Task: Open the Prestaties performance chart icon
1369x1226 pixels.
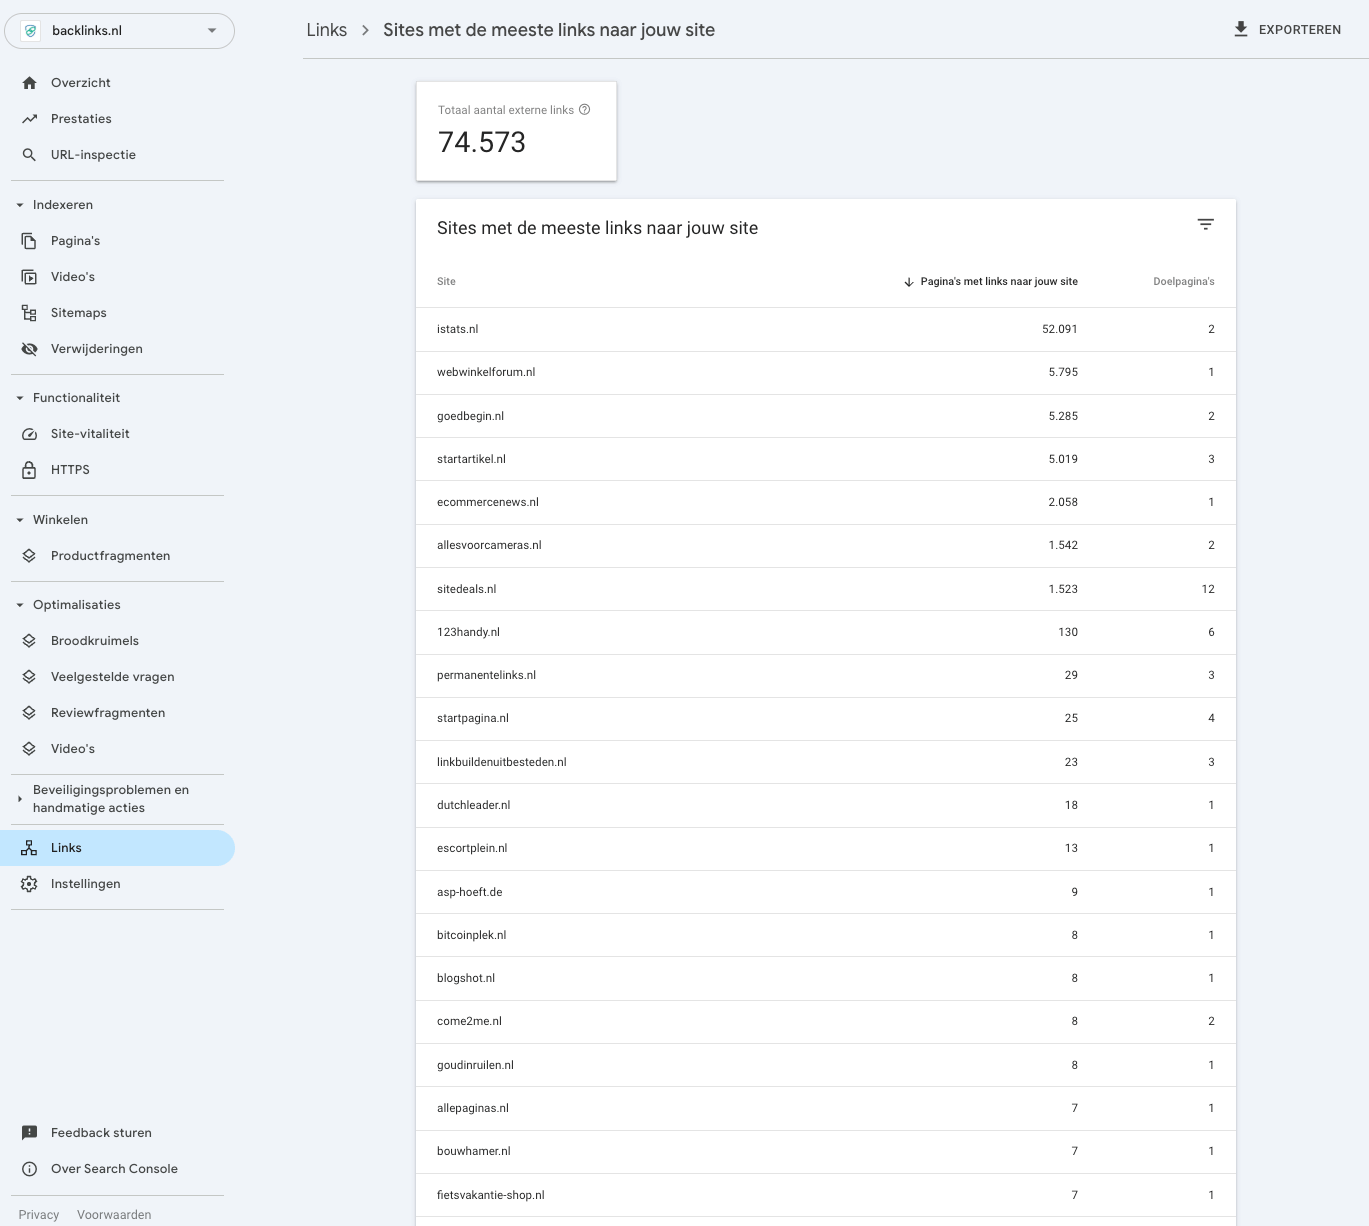Action: pos(29,118)
